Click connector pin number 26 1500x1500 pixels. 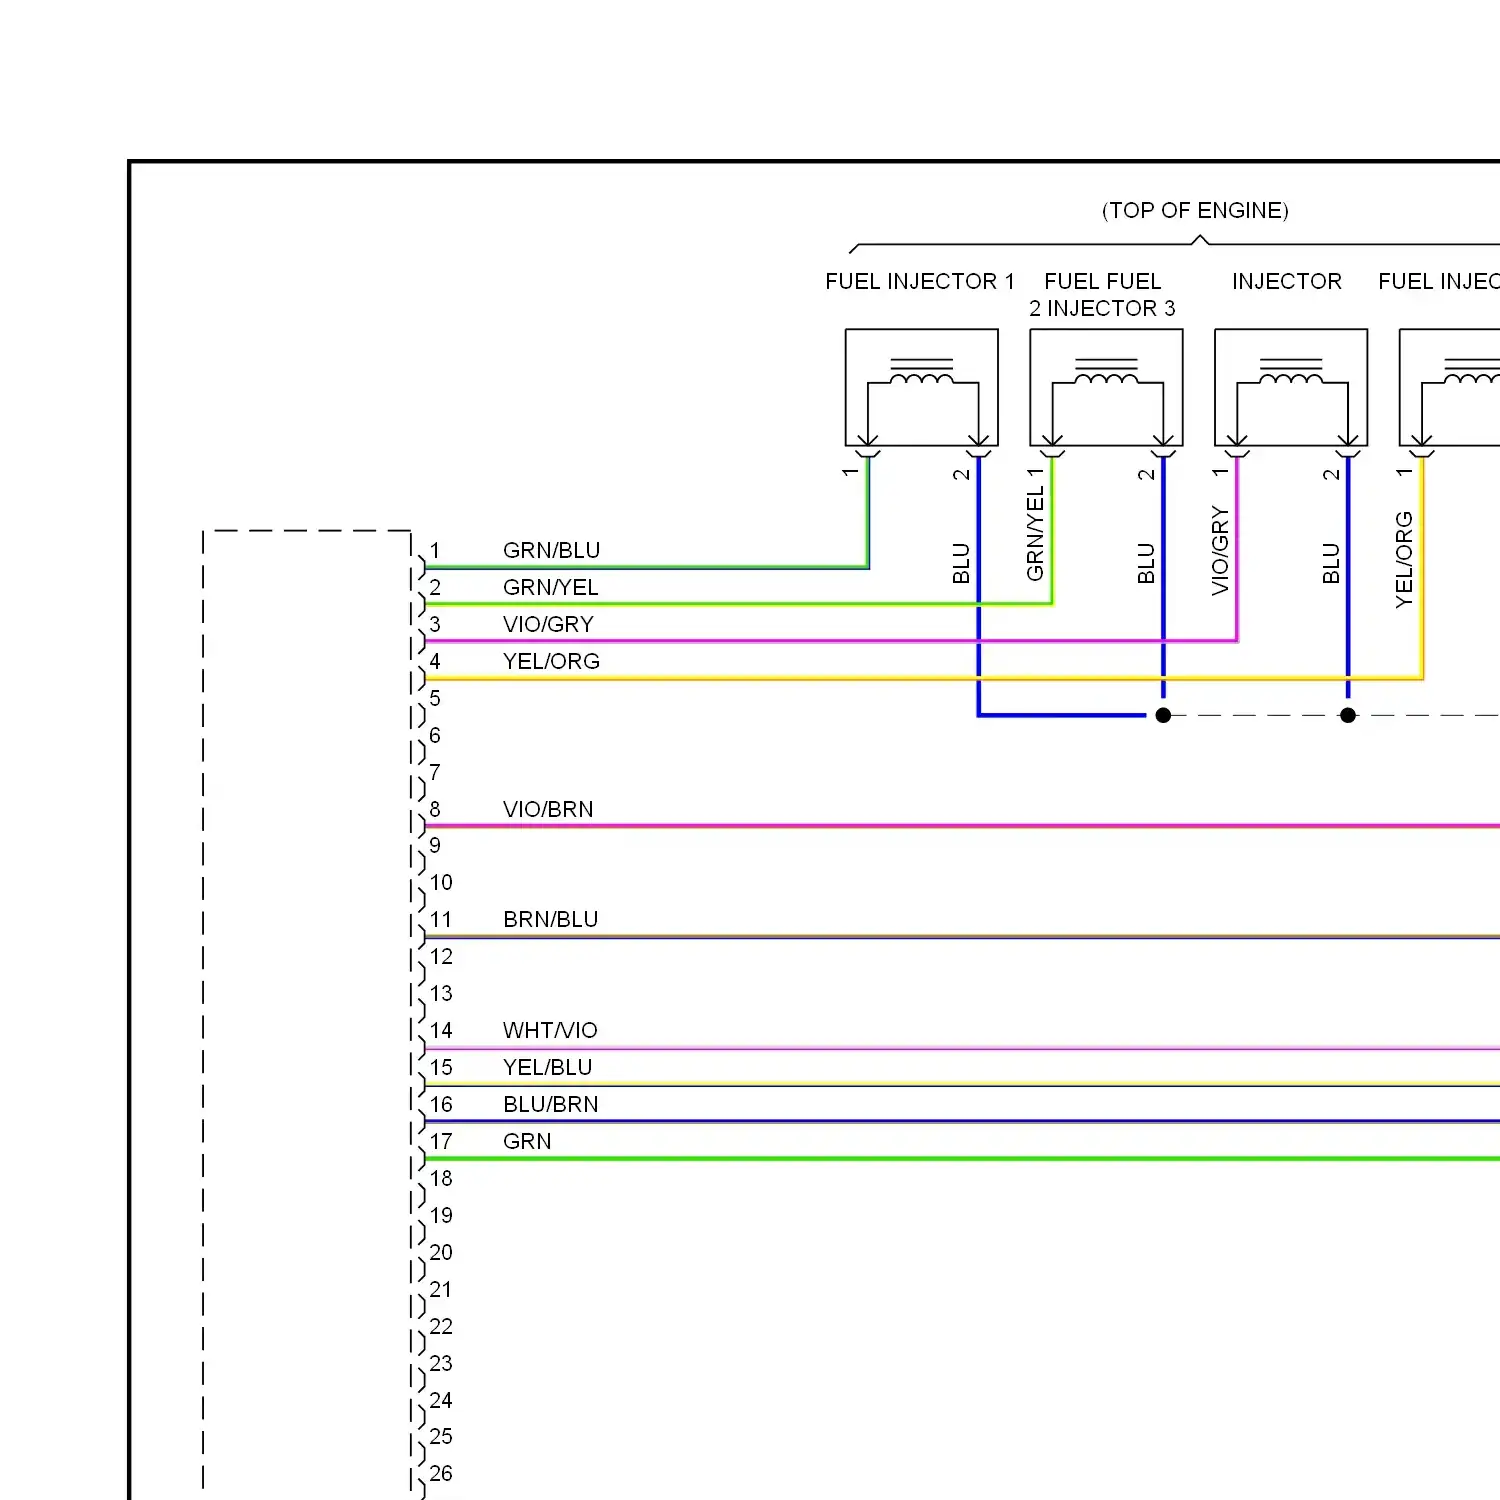(441, 1474)
